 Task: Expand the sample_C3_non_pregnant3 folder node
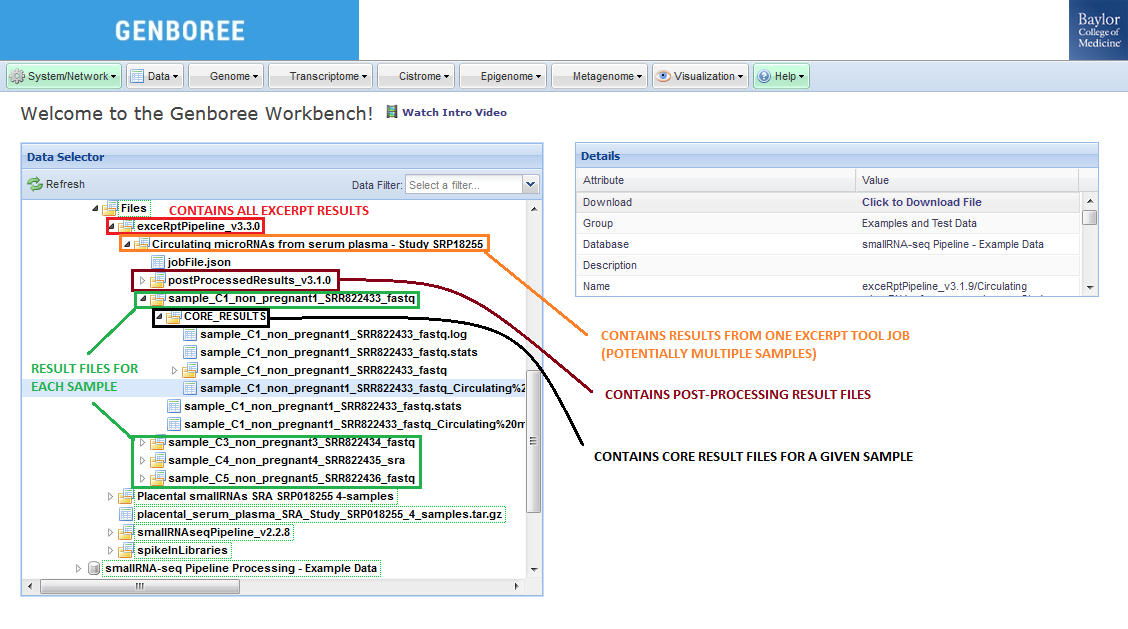(142, 442)
